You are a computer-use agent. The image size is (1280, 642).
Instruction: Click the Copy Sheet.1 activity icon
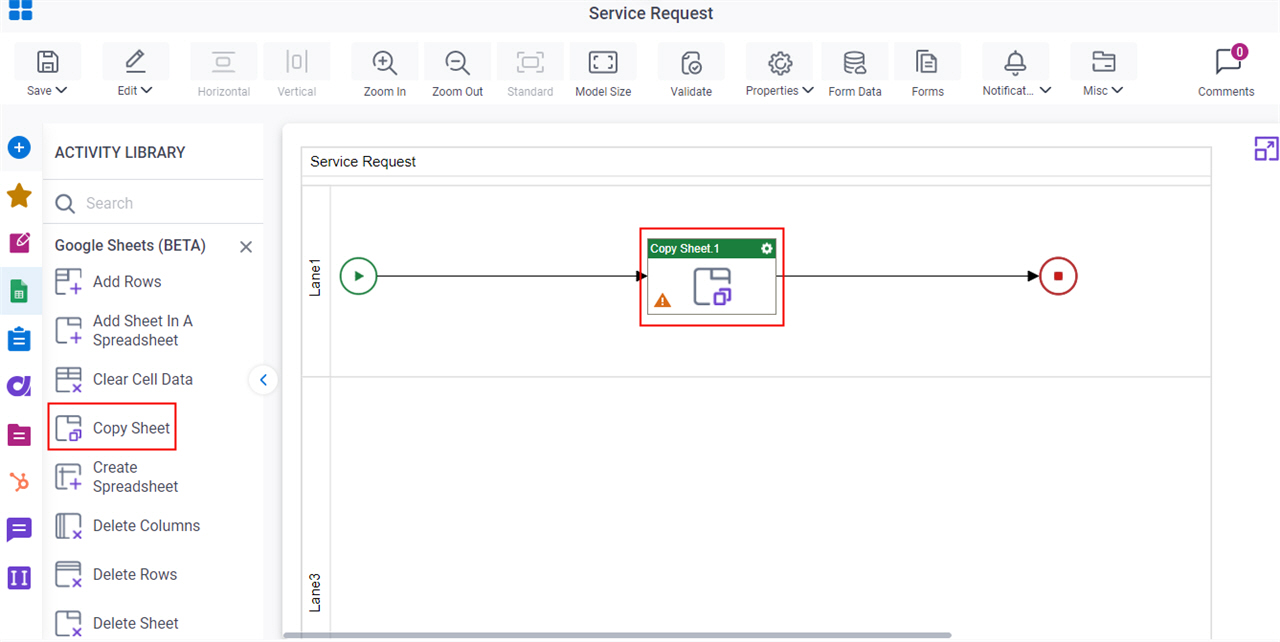(712, 286)
